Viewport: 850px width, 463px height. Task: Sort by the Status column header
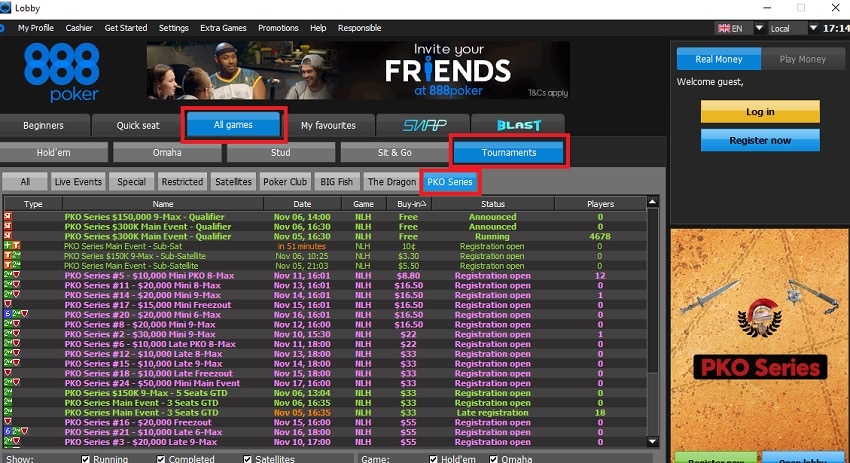tap(493, 204)
